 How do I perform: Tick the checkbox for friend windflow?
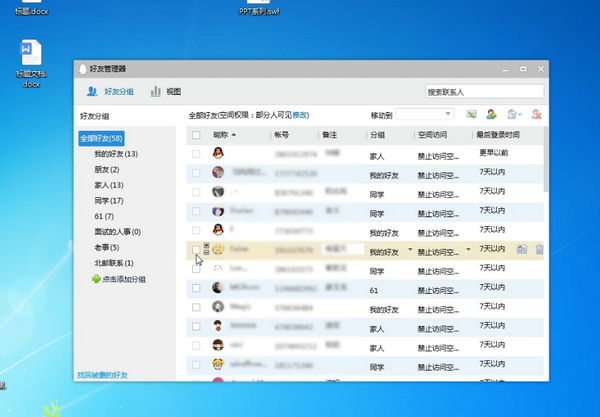pyautogui.click(x=196, y=365)
